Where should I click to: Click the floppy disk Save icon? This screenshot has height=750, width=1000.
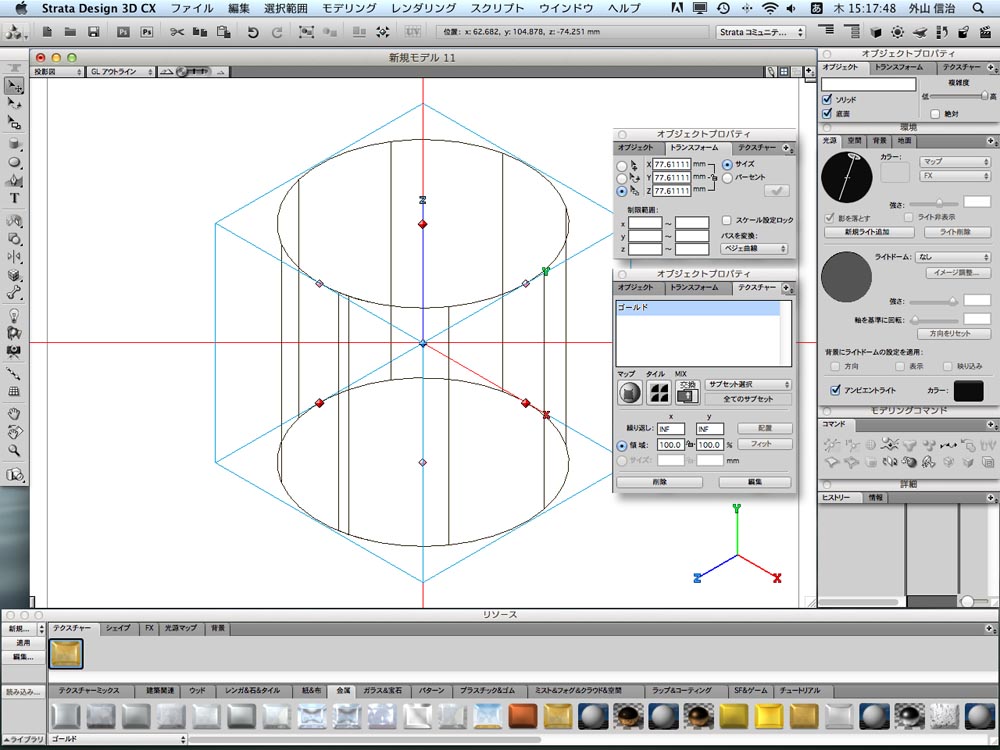tap(94, 32)
